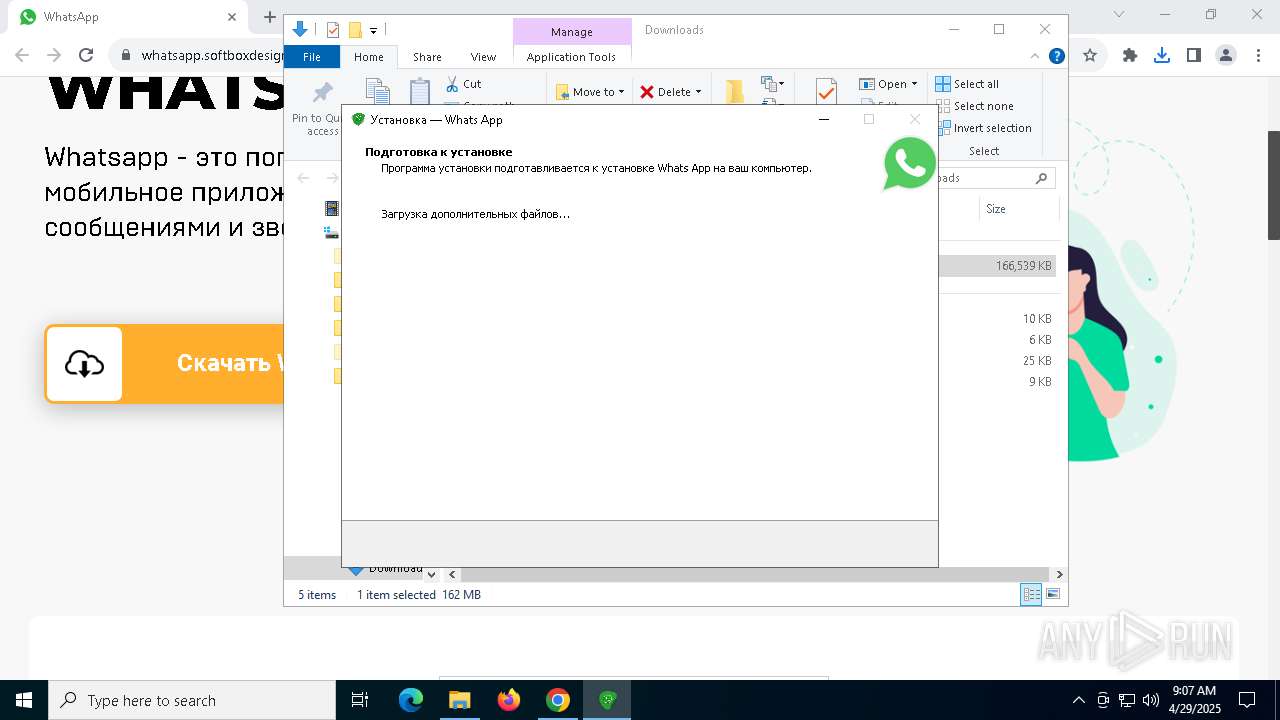Image resolution: width=1280 pixels, height=720 pixels.
Task: Reload the Chrome page
Action: coord(86,55)
